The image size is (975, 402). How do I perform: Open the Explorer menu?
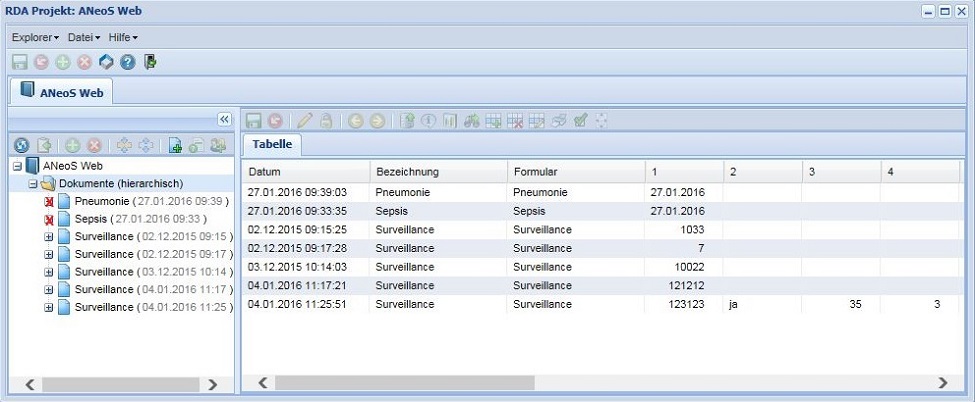(36, 37)
